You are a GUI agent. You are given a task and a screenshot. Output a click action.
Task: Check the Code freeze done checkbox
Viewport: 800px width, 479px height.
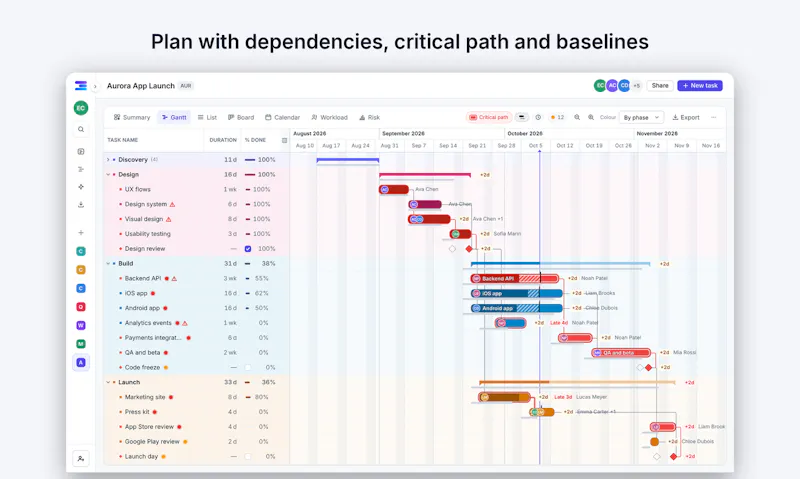[x=248, y=367]
